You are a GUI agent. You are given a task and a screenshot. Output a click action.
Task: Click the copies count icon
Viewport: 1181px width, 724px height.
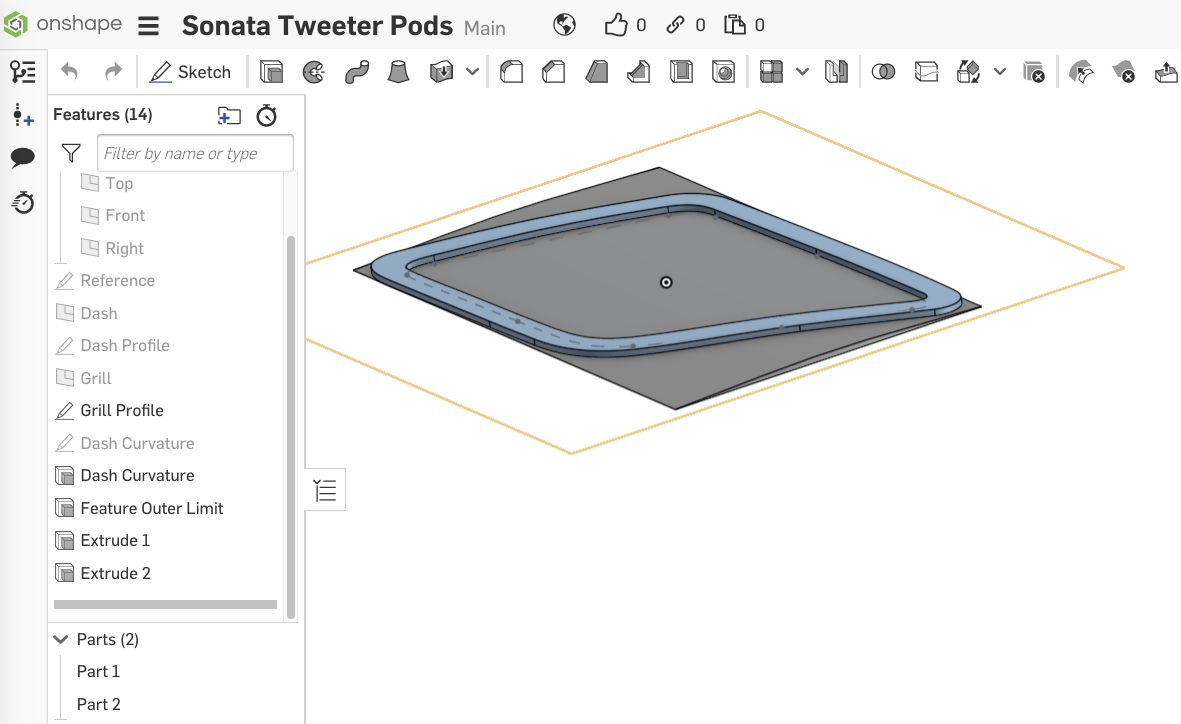click(x=734, y=25)
